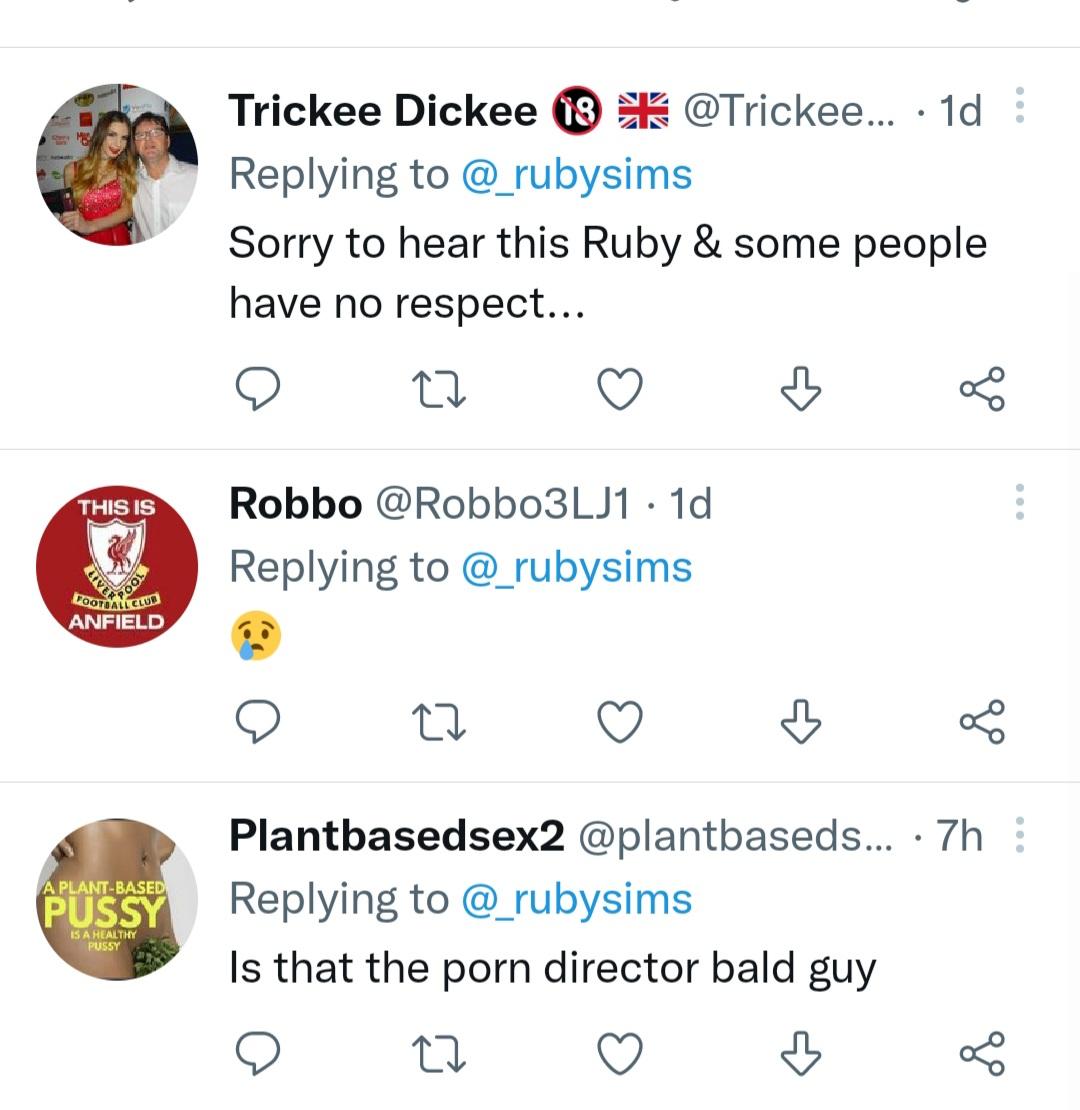Open more options for Robbo's tweet

(x=1019, y=501)
